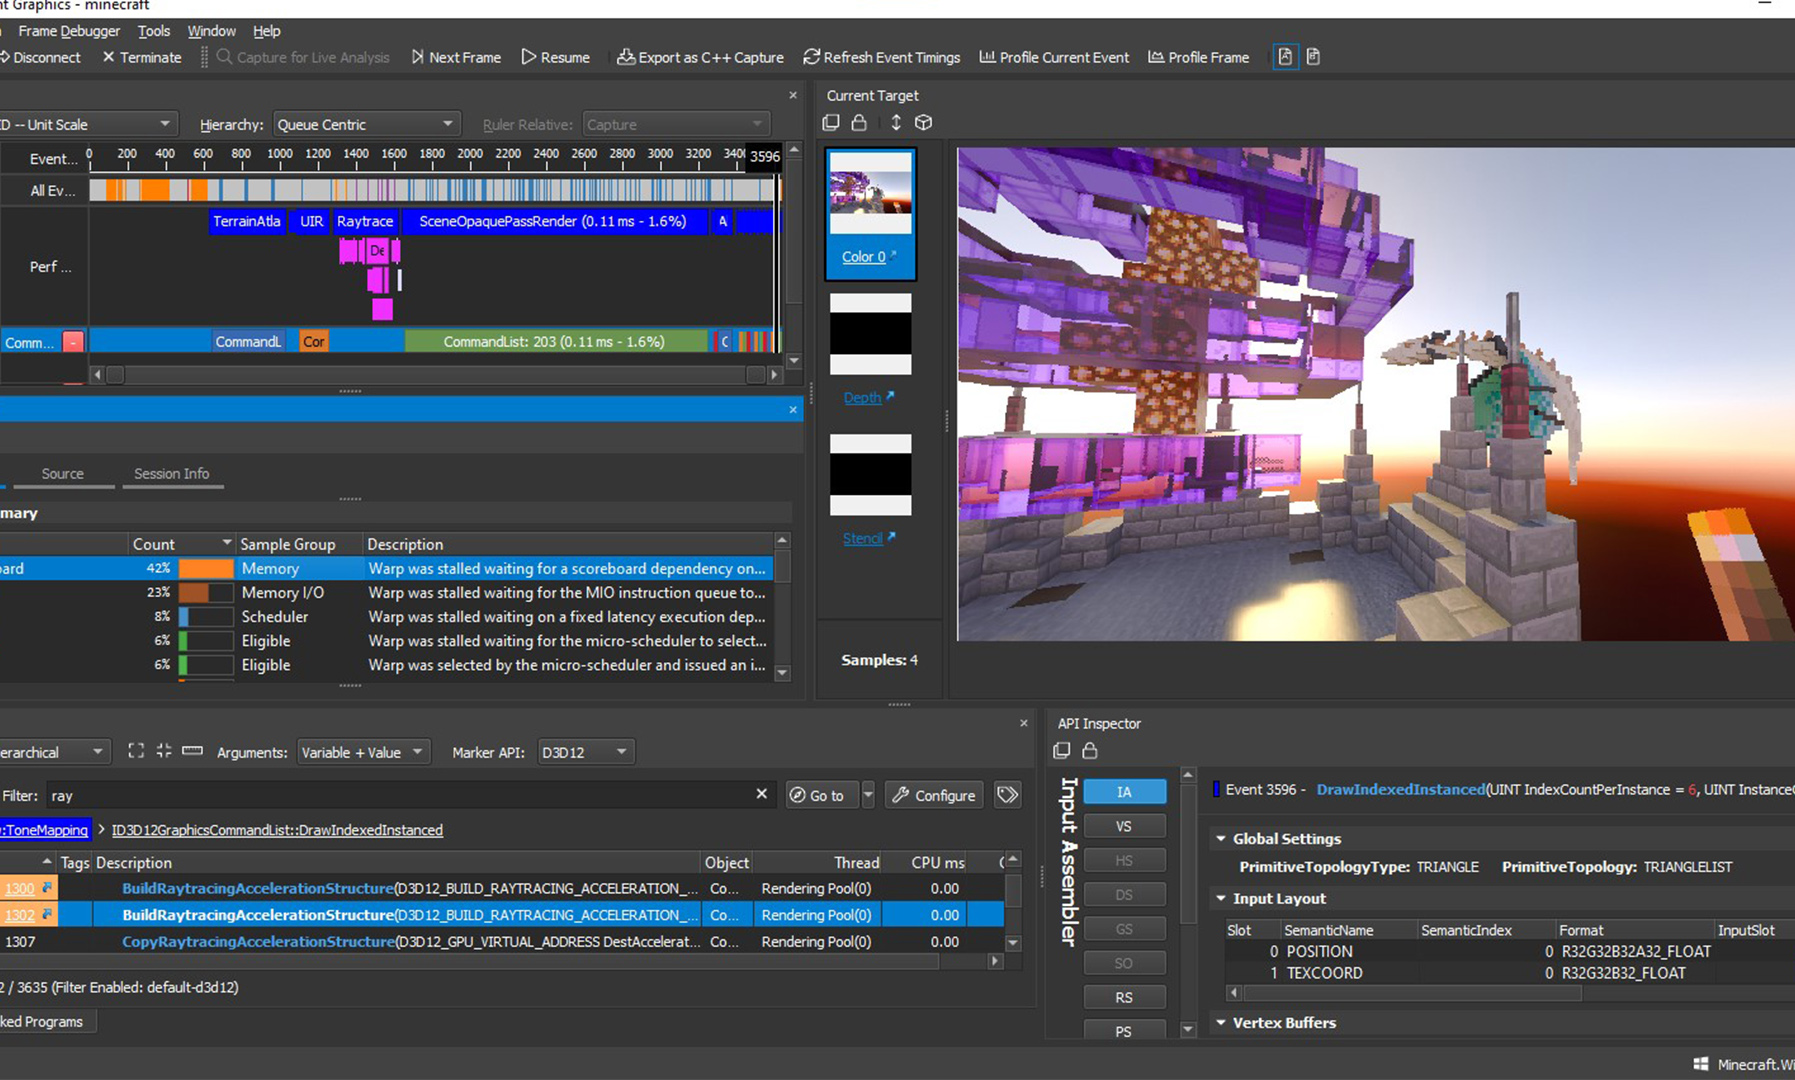The width and height of the screenshot is (1795, 1080).
Task: Clone the Current Target view
Action: click(831, 122)
